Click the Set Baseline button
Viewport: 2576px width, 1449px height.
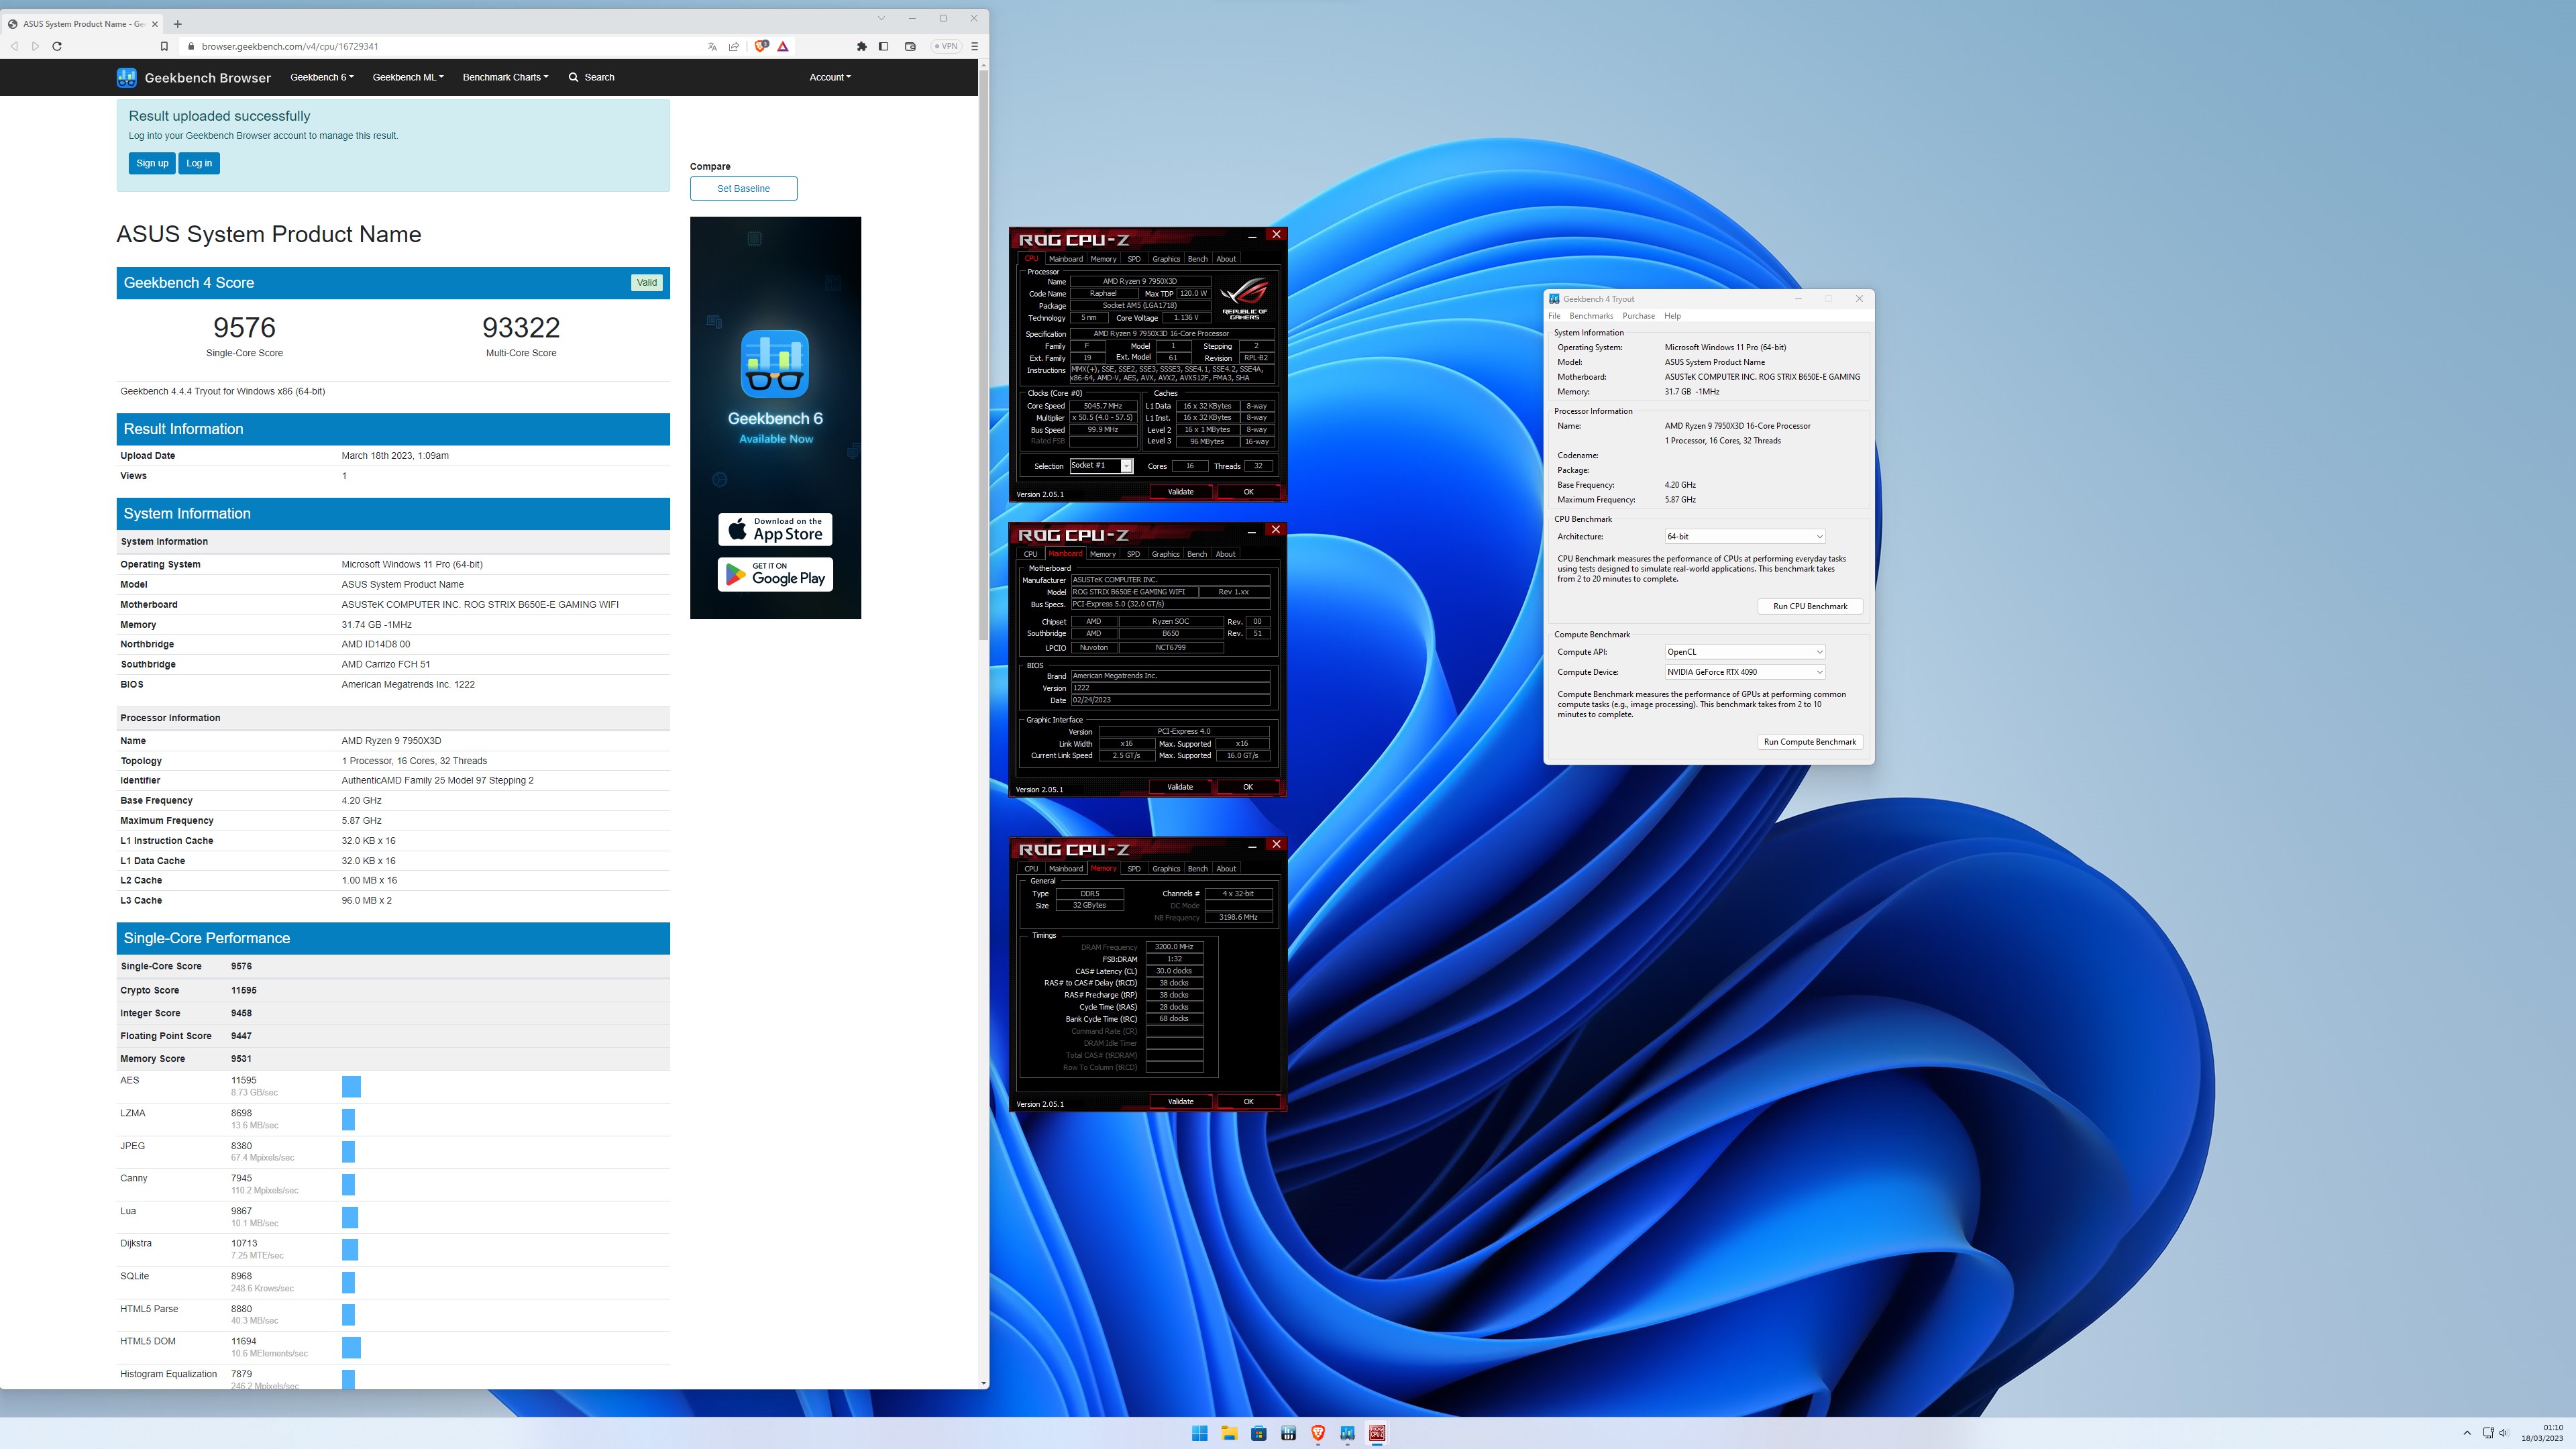(x=743, y=188)
